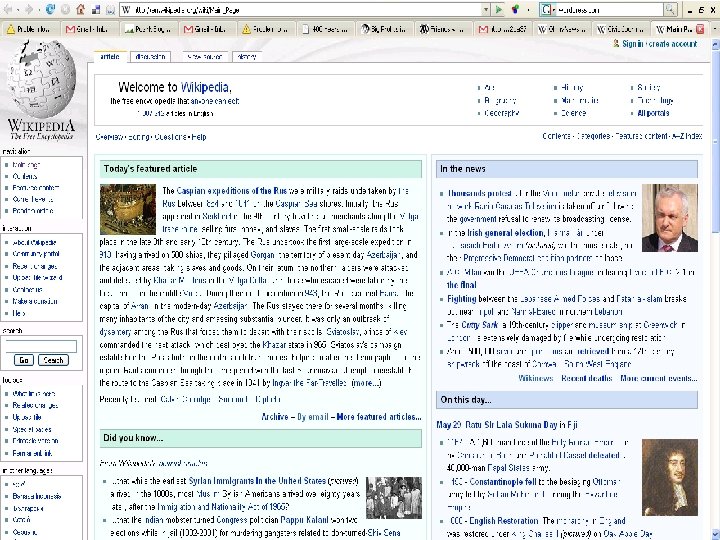Open the view source tab
The width and height of the screenshot is (720, 540).
204,56
